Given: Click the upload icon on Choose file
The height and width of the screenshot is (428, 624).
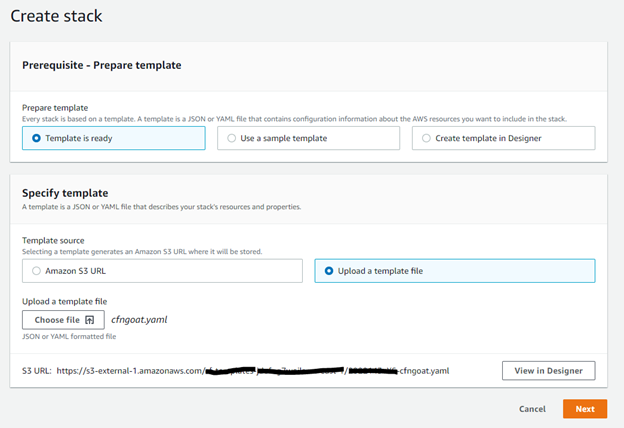Looking at the screenshot, I should 90,320.
